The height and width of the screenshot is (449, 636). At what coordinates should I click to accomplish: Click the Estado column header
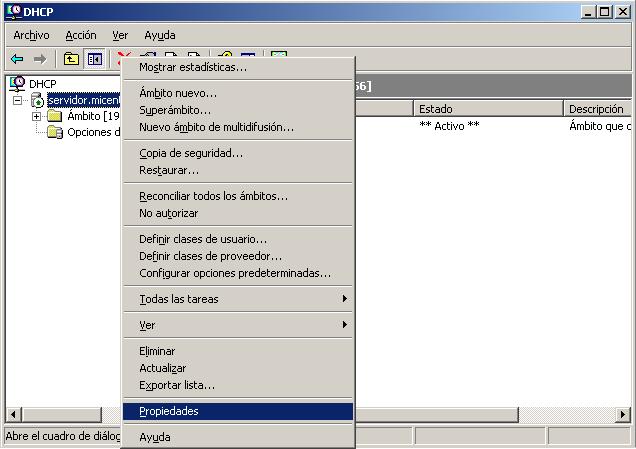coord(487,108)
